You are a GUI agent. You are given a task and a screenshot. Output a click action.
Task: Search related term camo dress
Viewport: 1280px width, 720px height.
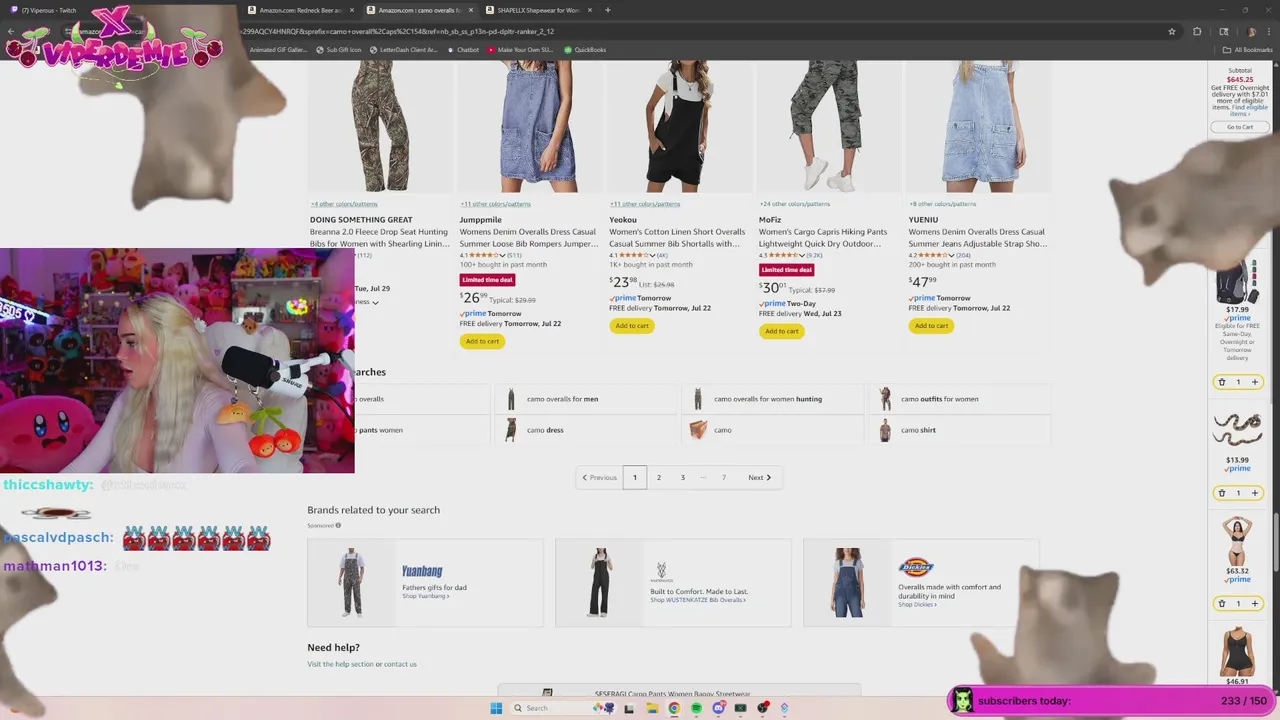pos(586,430)
